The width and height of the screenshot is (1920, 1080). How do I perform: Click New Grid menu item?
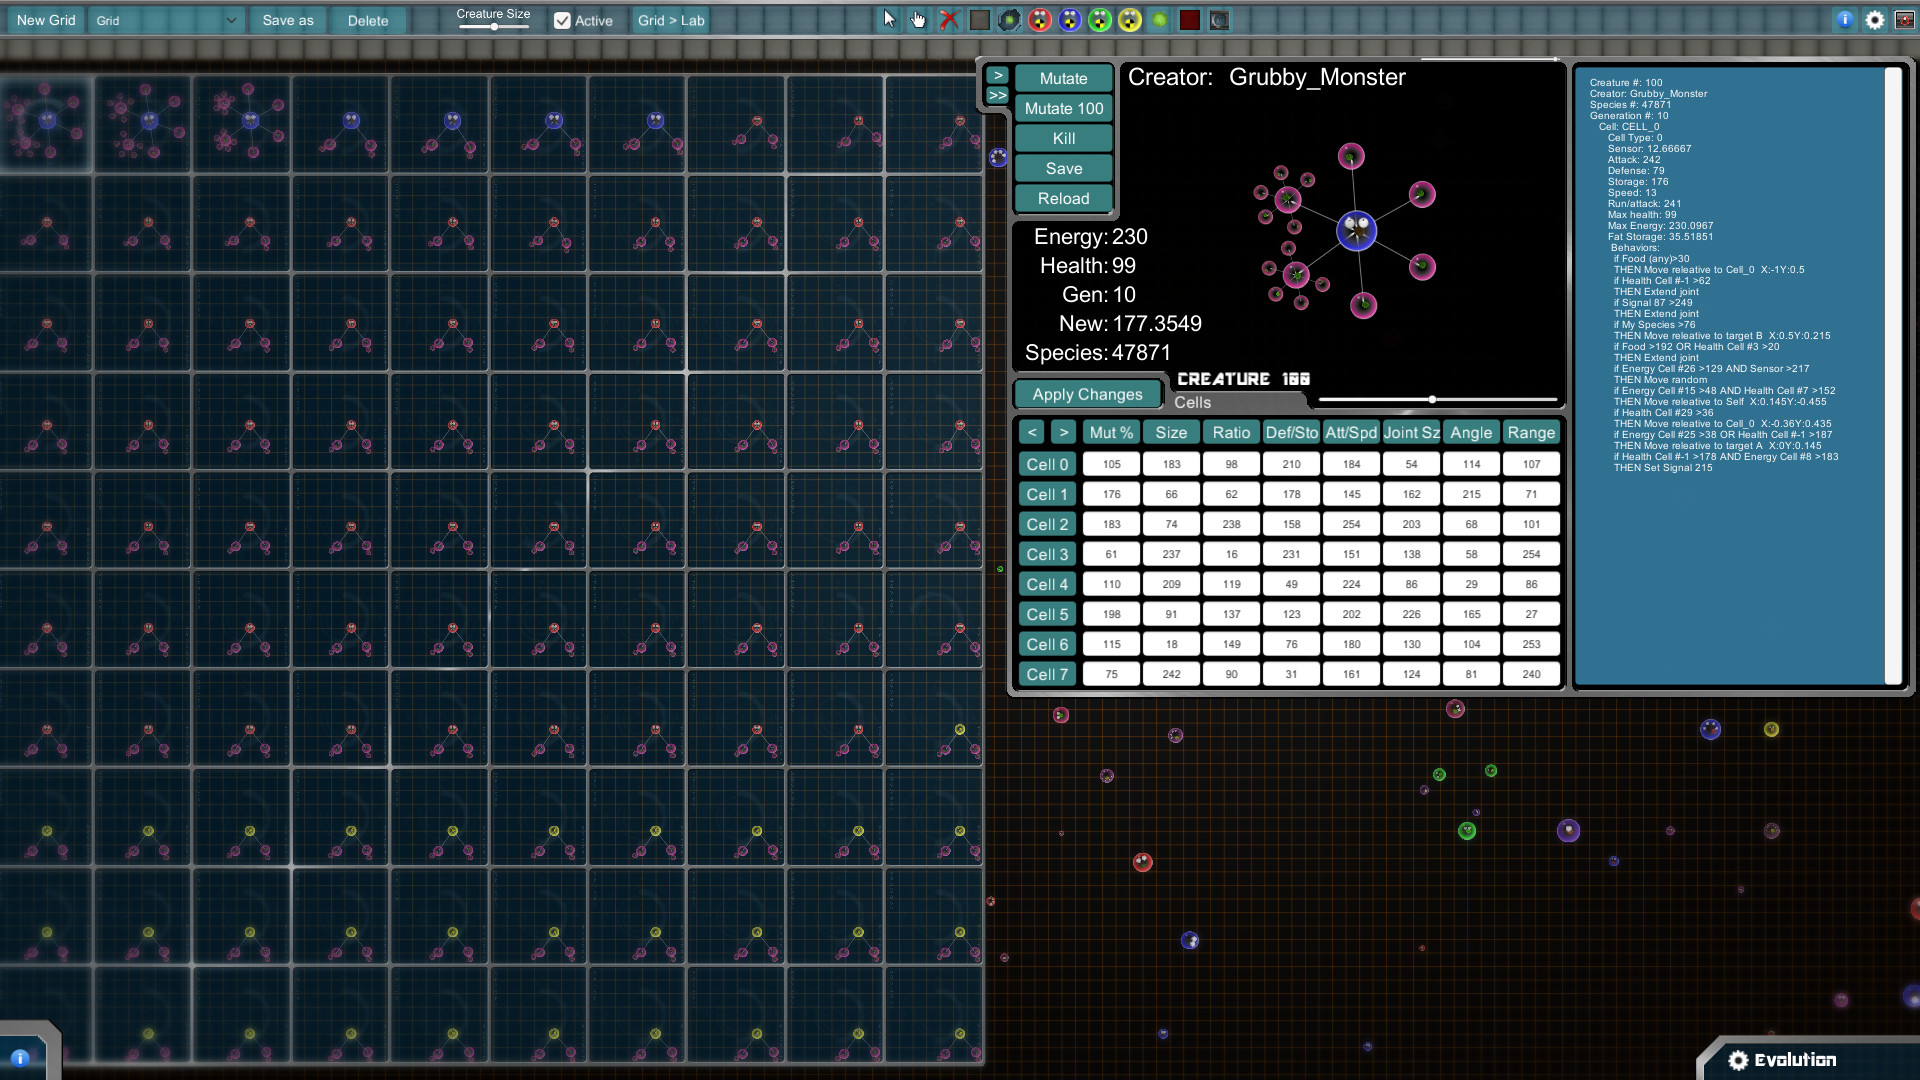[46, 20]
